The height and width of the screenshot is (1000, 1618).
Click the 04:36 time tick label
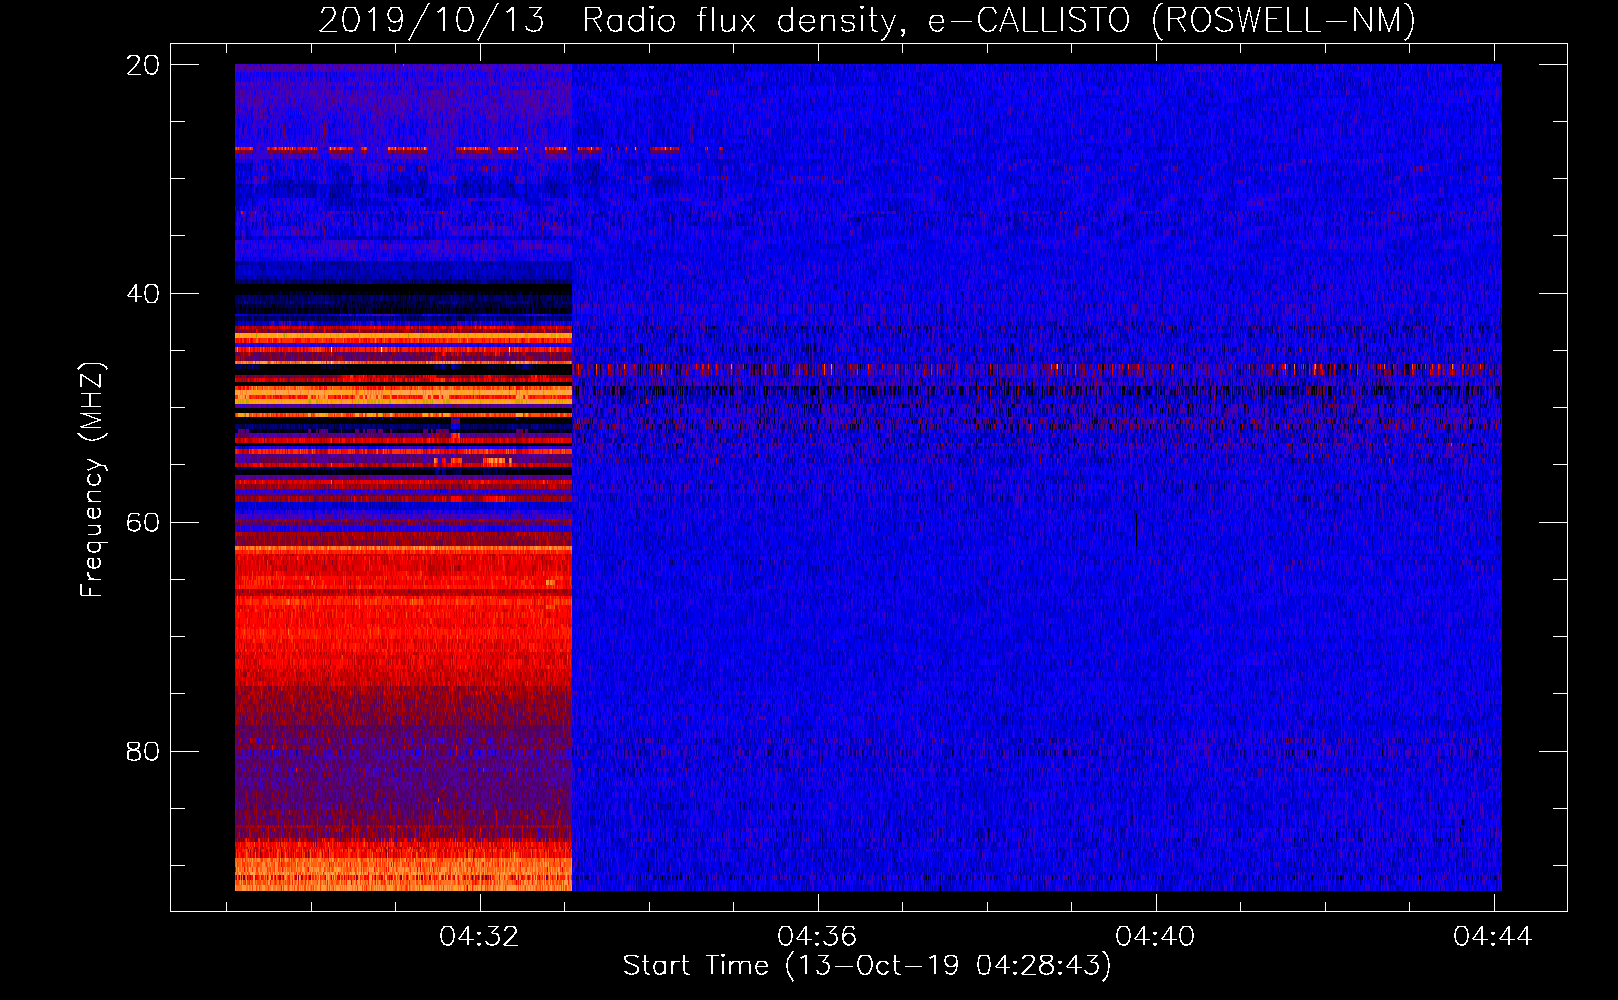(817, 937)
